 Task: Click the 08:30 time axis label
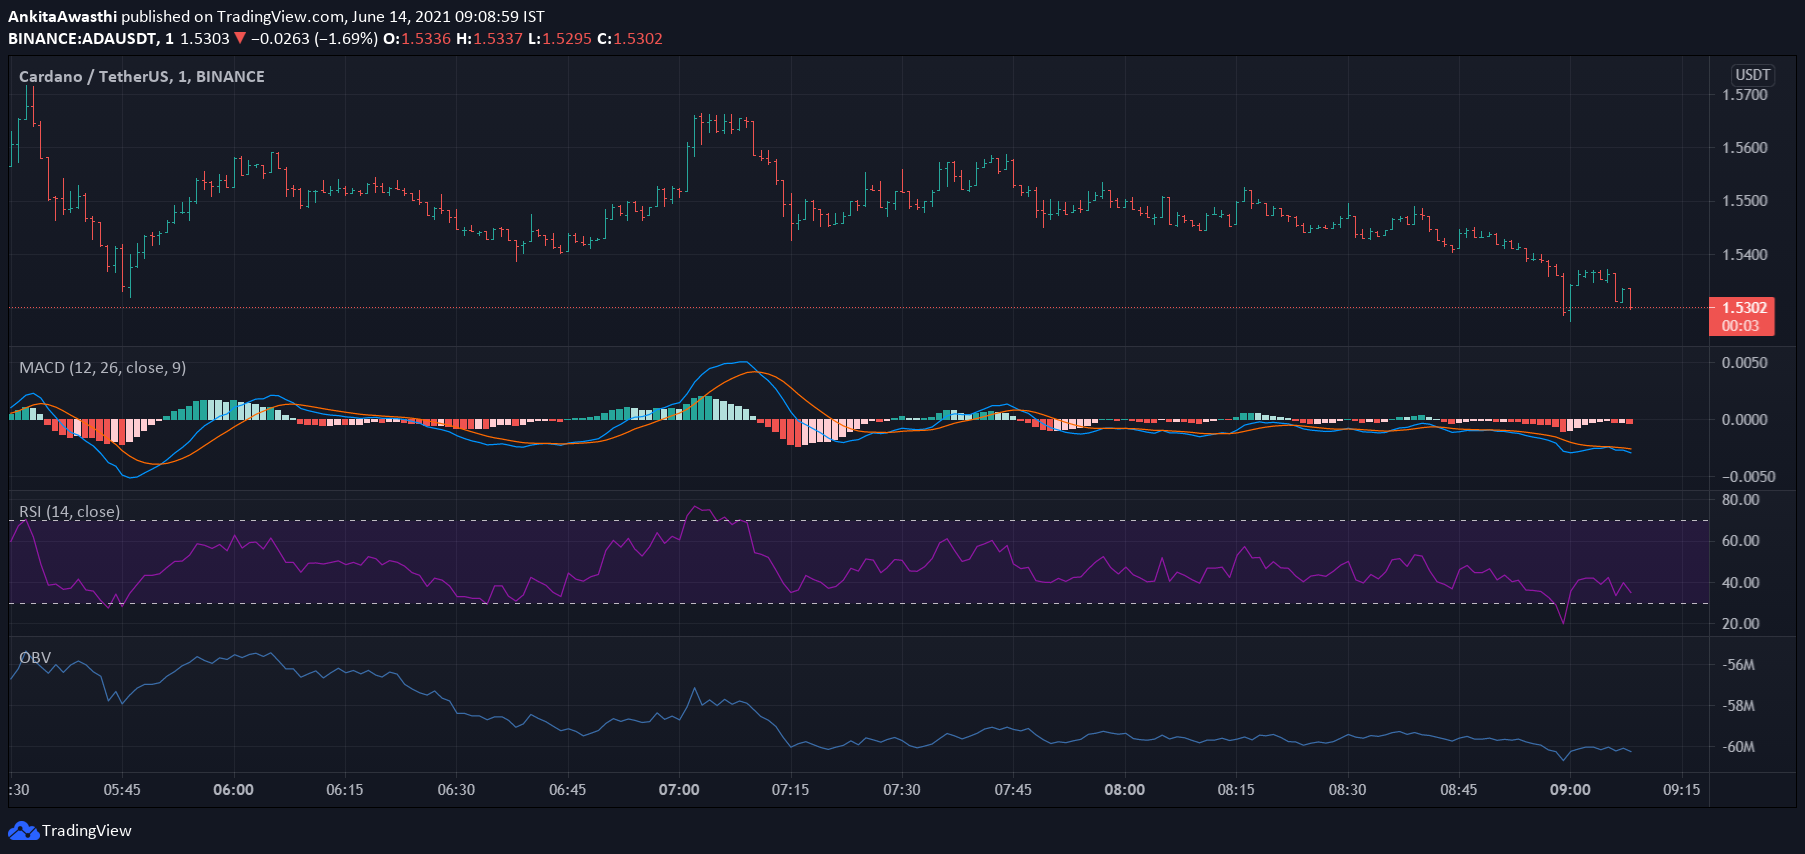[x=1348, y=790]
